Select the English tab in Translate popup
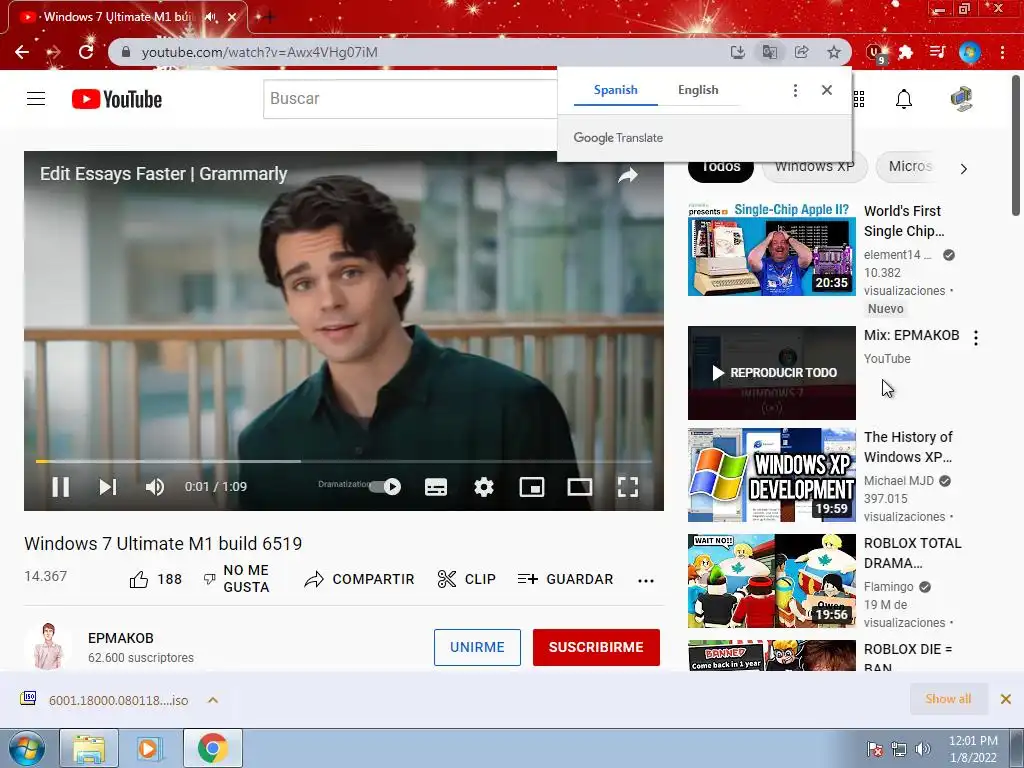Viewport: 1024px width, 768px height. click(698, 90)
